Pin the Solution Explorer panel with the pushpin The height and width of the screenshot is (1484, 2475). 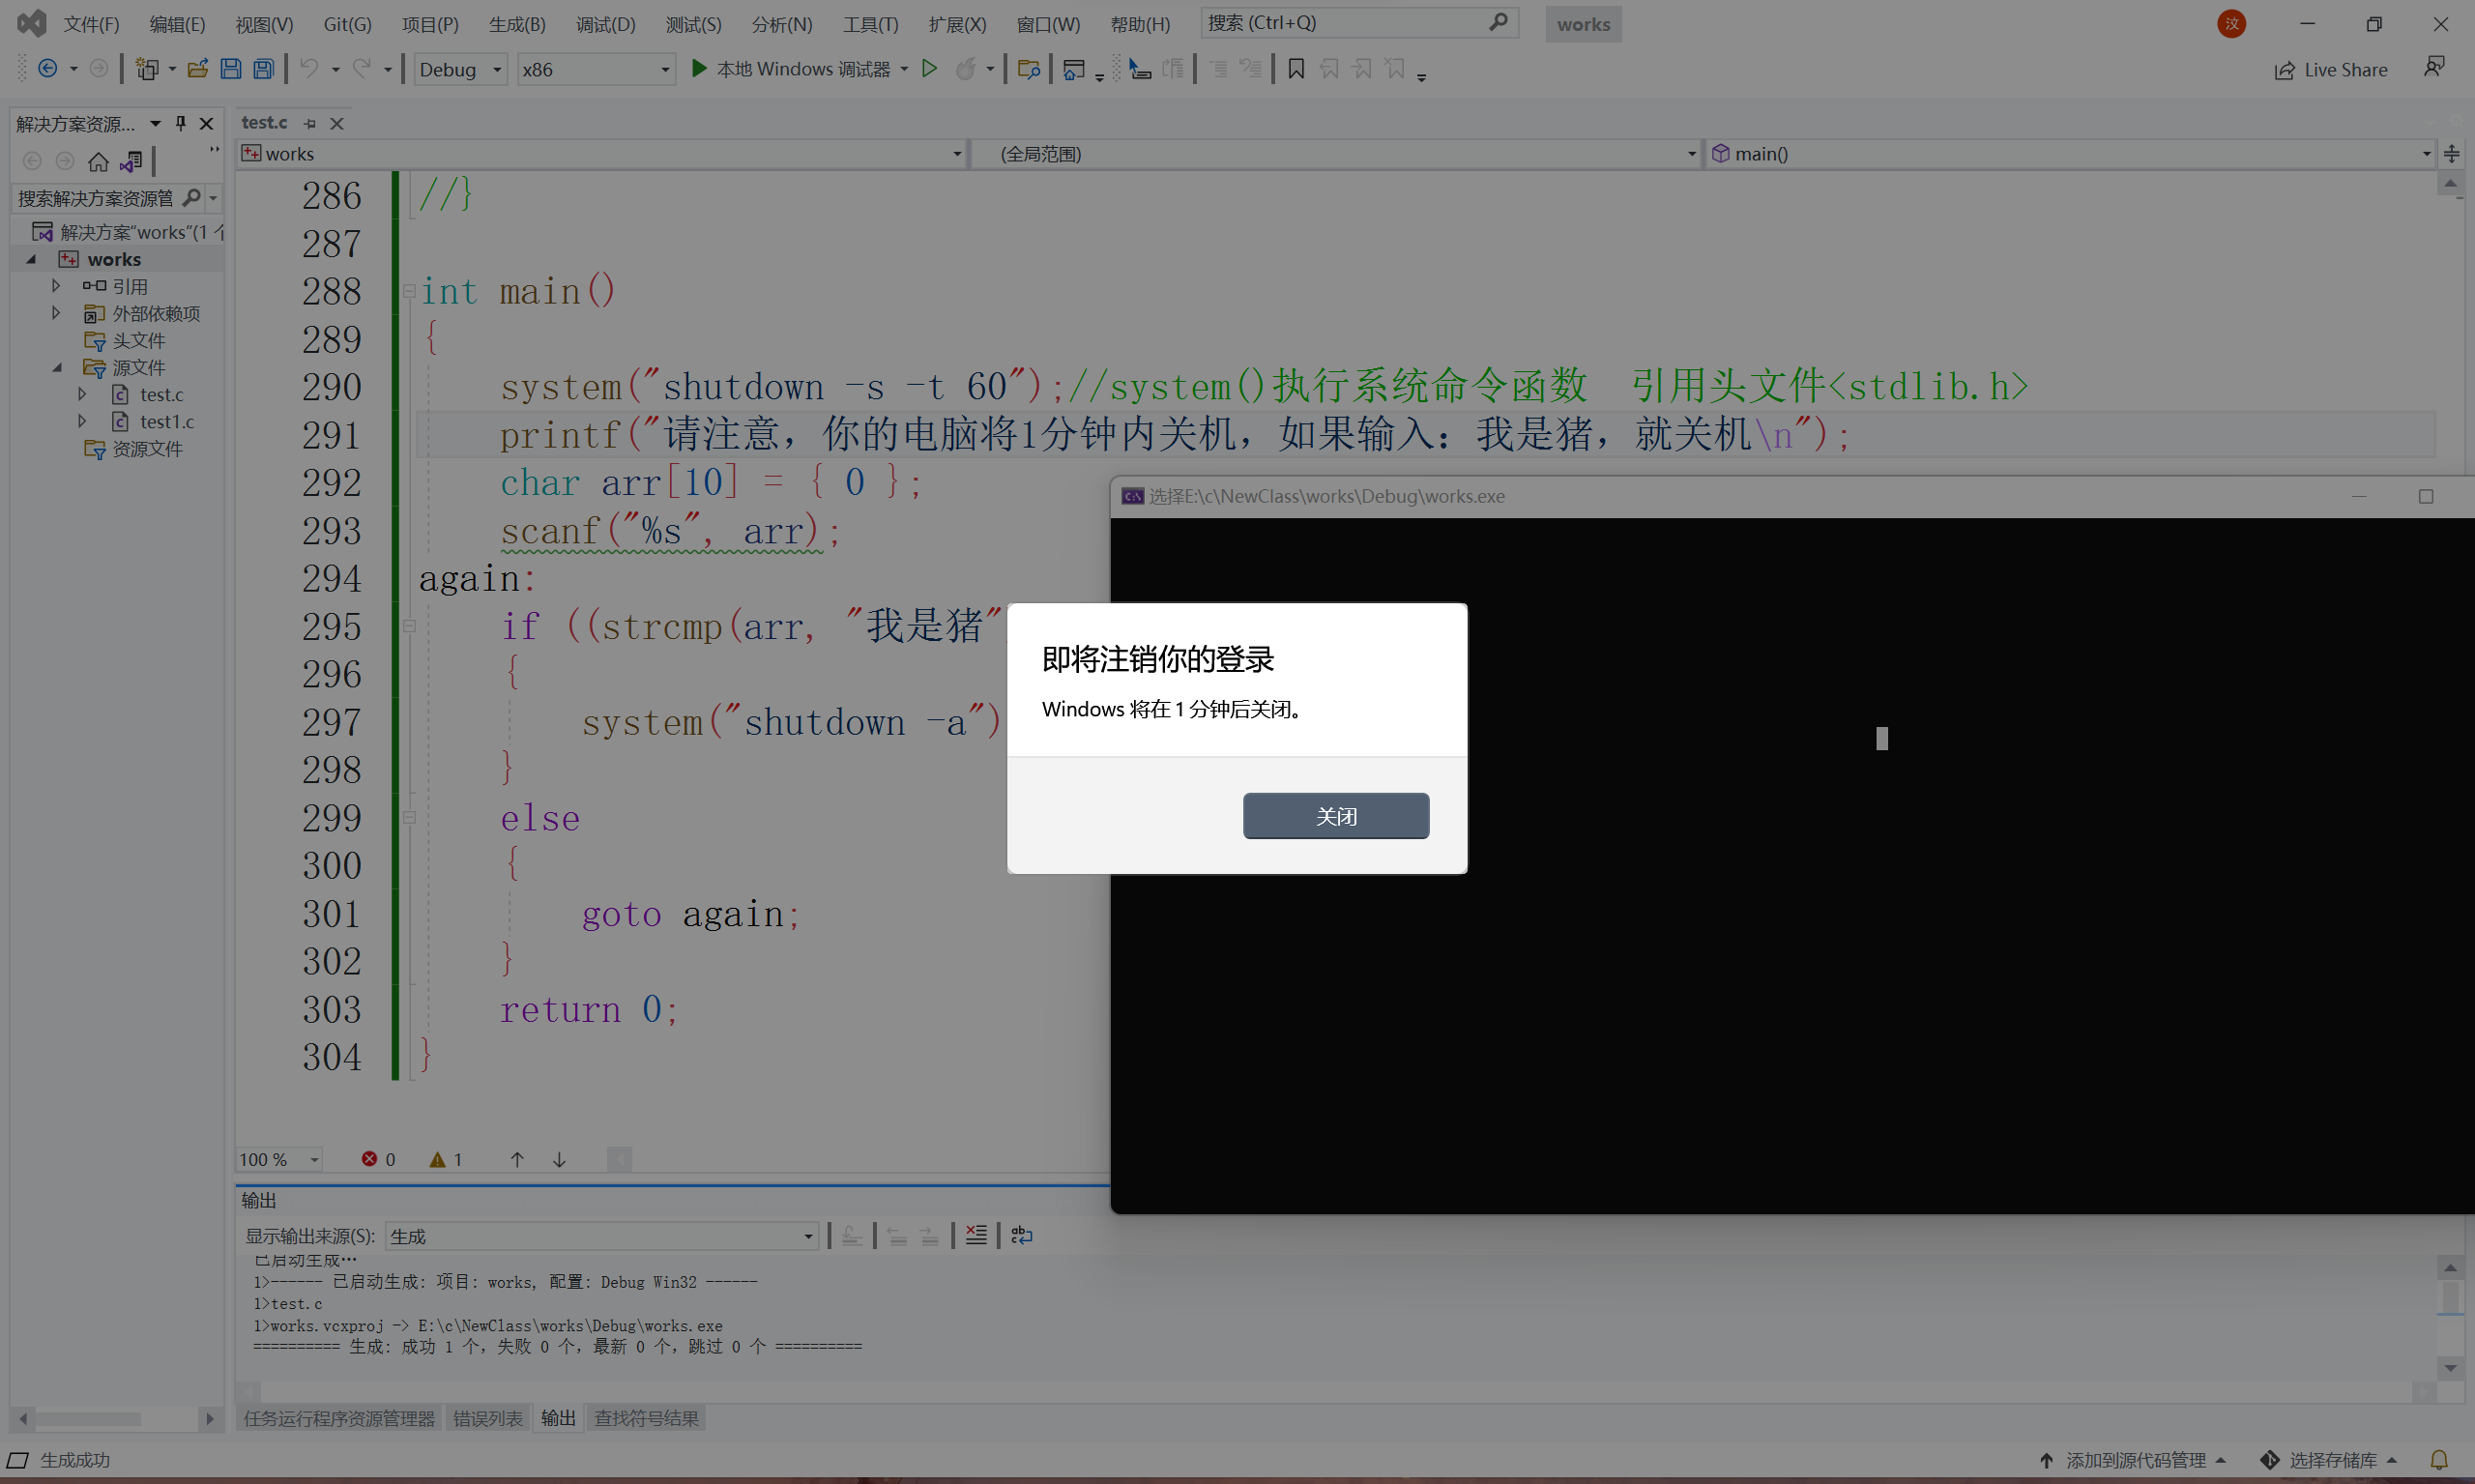point(181,123)
